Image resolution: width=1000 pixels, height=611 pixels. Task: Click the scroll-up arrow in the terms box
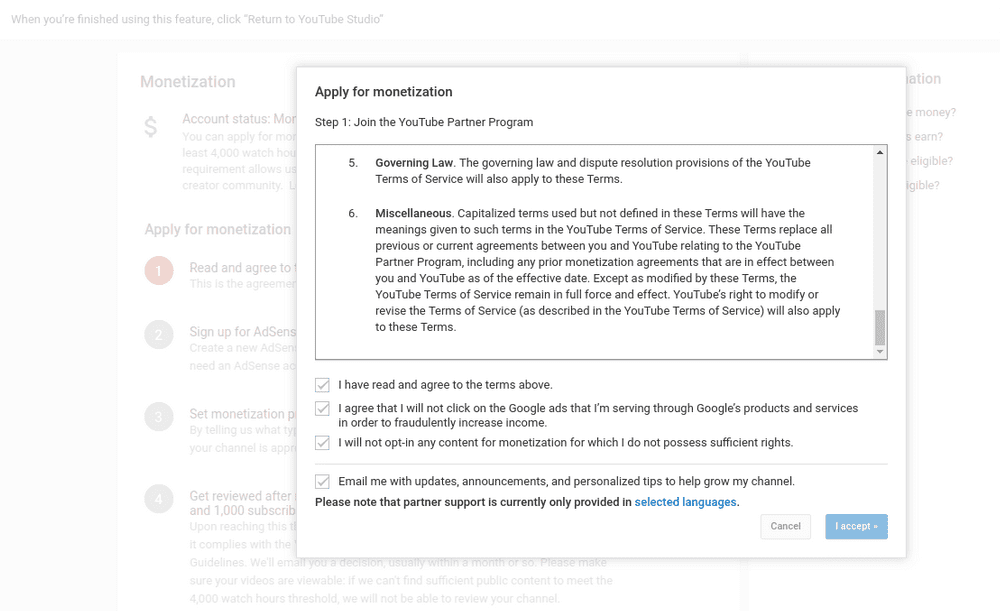(880, 150)
